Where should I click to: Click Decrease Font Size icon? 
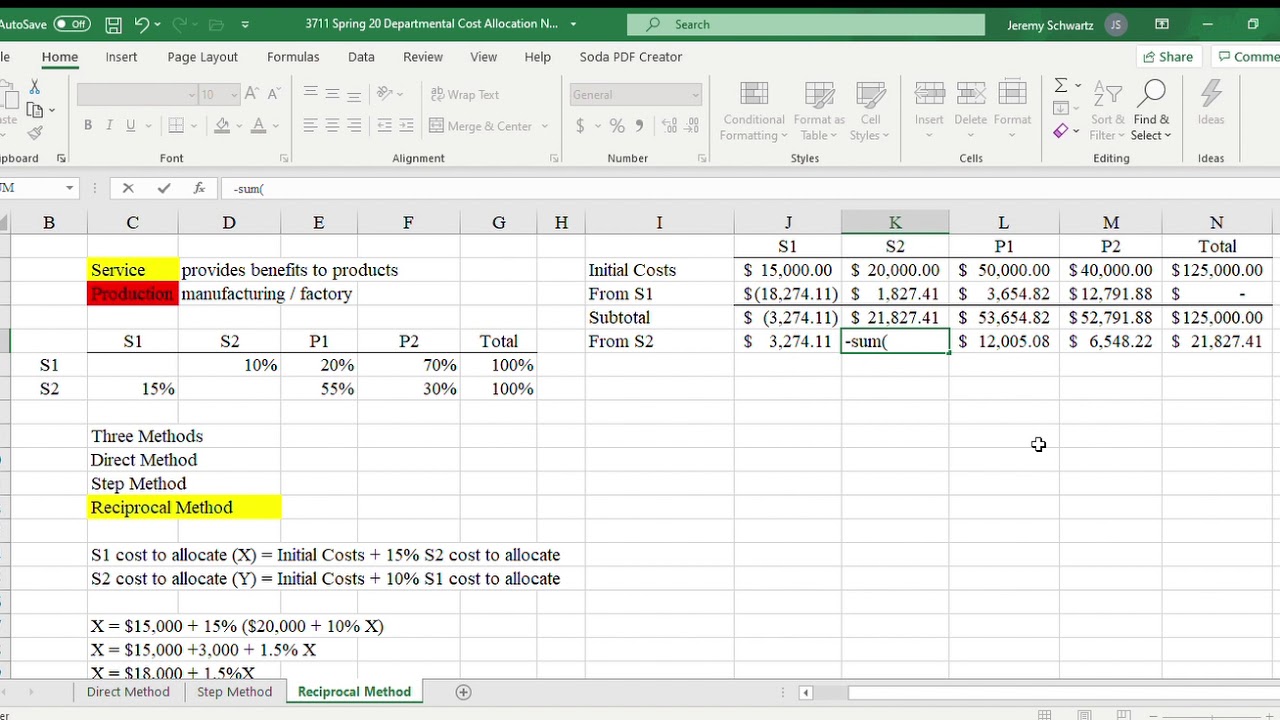point(274,94)
